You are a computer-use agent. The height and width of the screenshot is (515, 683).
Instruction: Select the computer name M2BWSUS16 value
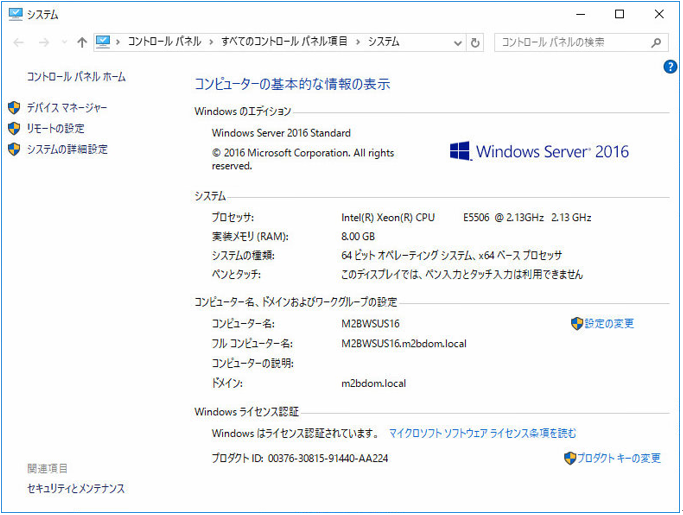(370, 324)
